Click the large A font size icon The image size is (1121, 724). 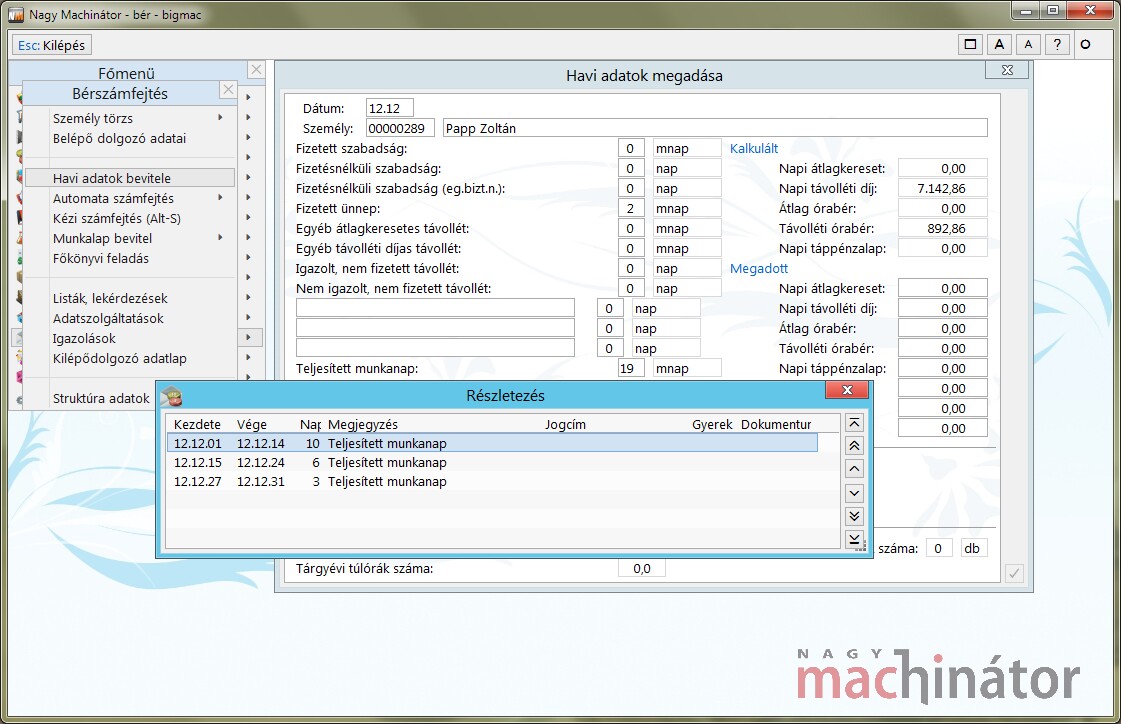tap(999, 44)
